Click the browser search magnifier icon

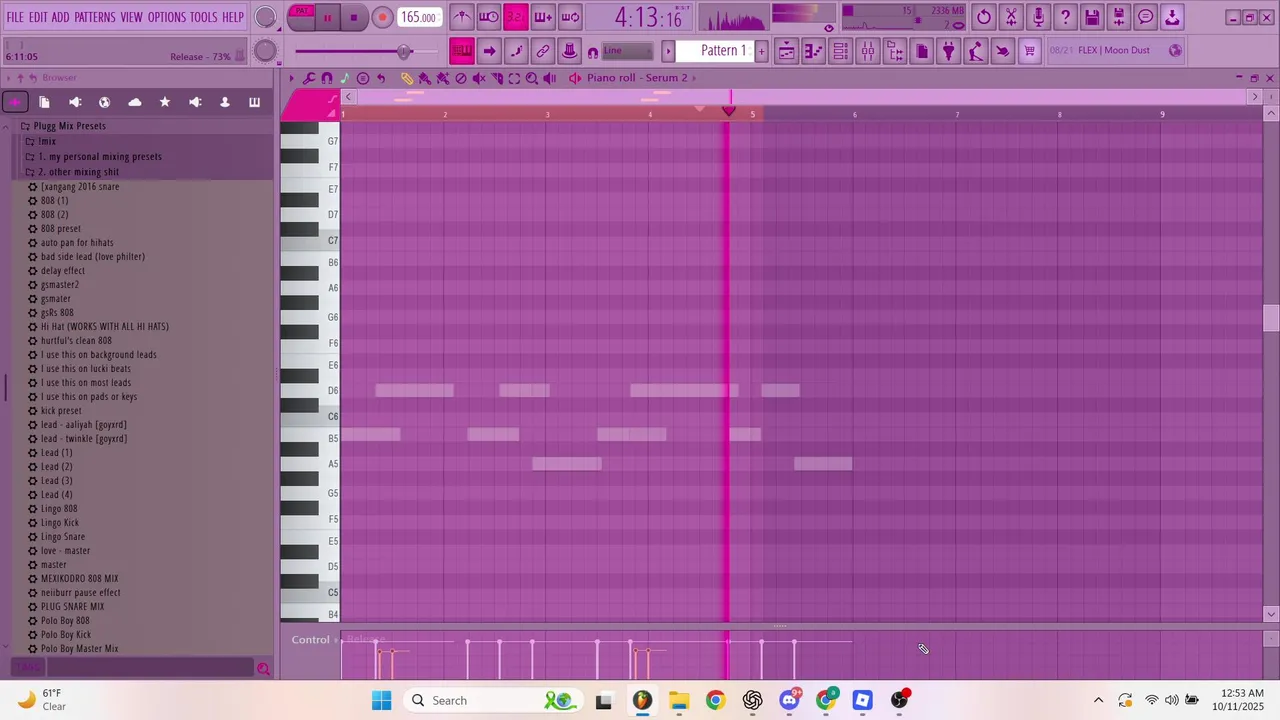click(263, 669)
